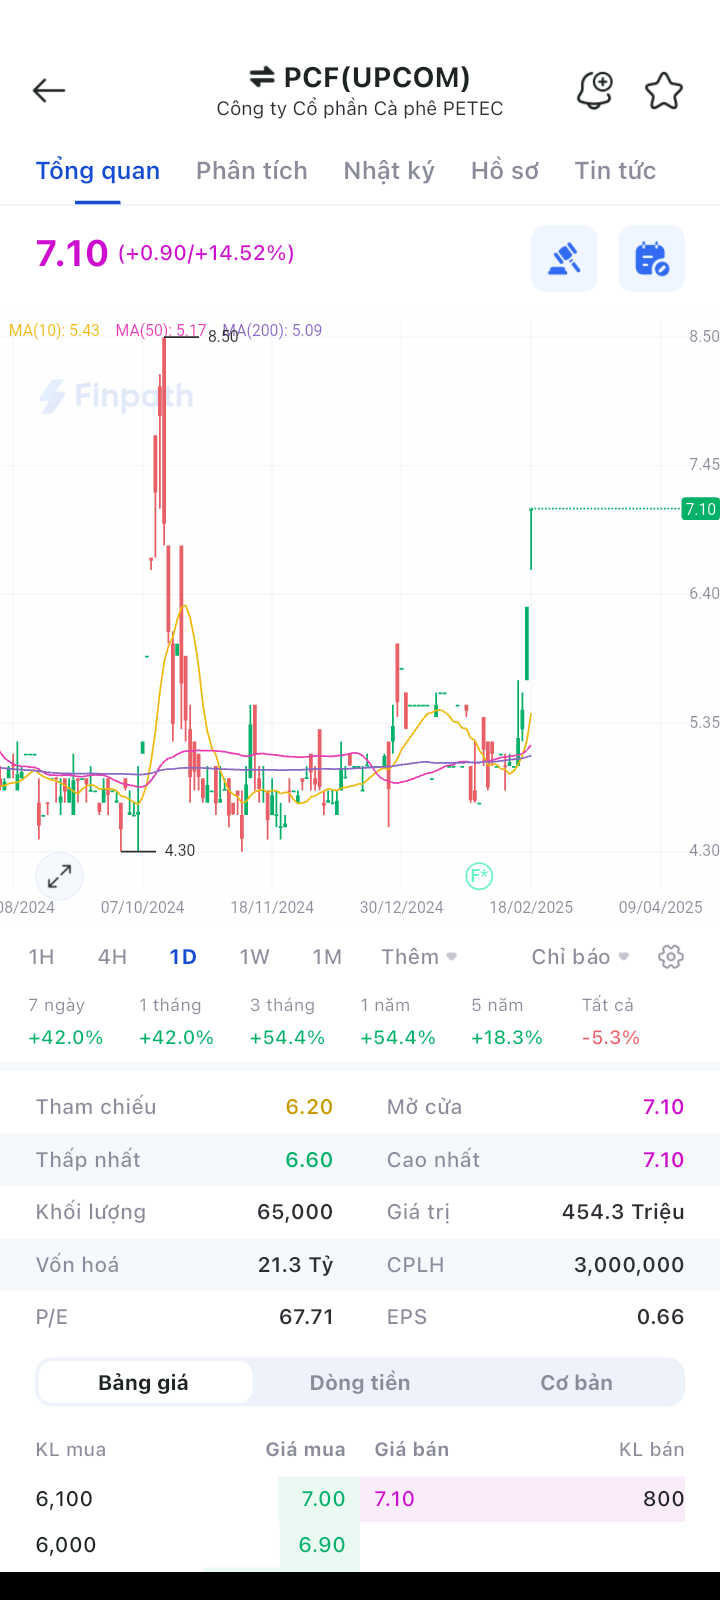The image size is (720, 1600).
Task: Tap the company name Công ty Cổ phần Cà phê PETEC
Action: coord(360,109)
